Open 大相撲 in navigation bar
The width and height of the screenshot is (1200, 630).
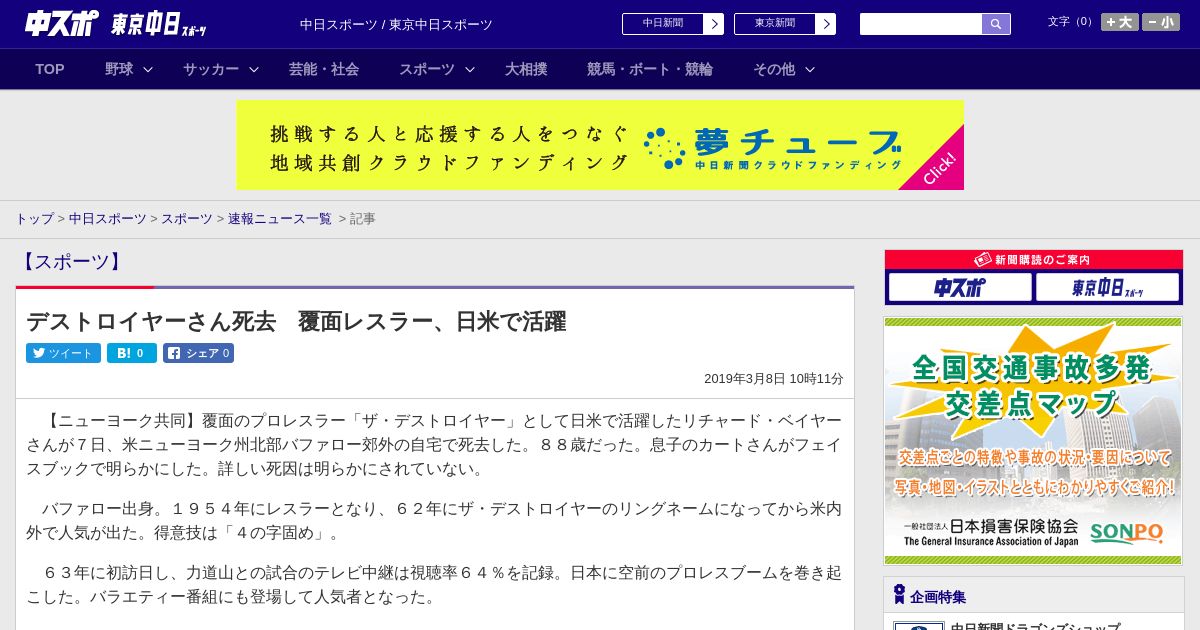(526, 69)
